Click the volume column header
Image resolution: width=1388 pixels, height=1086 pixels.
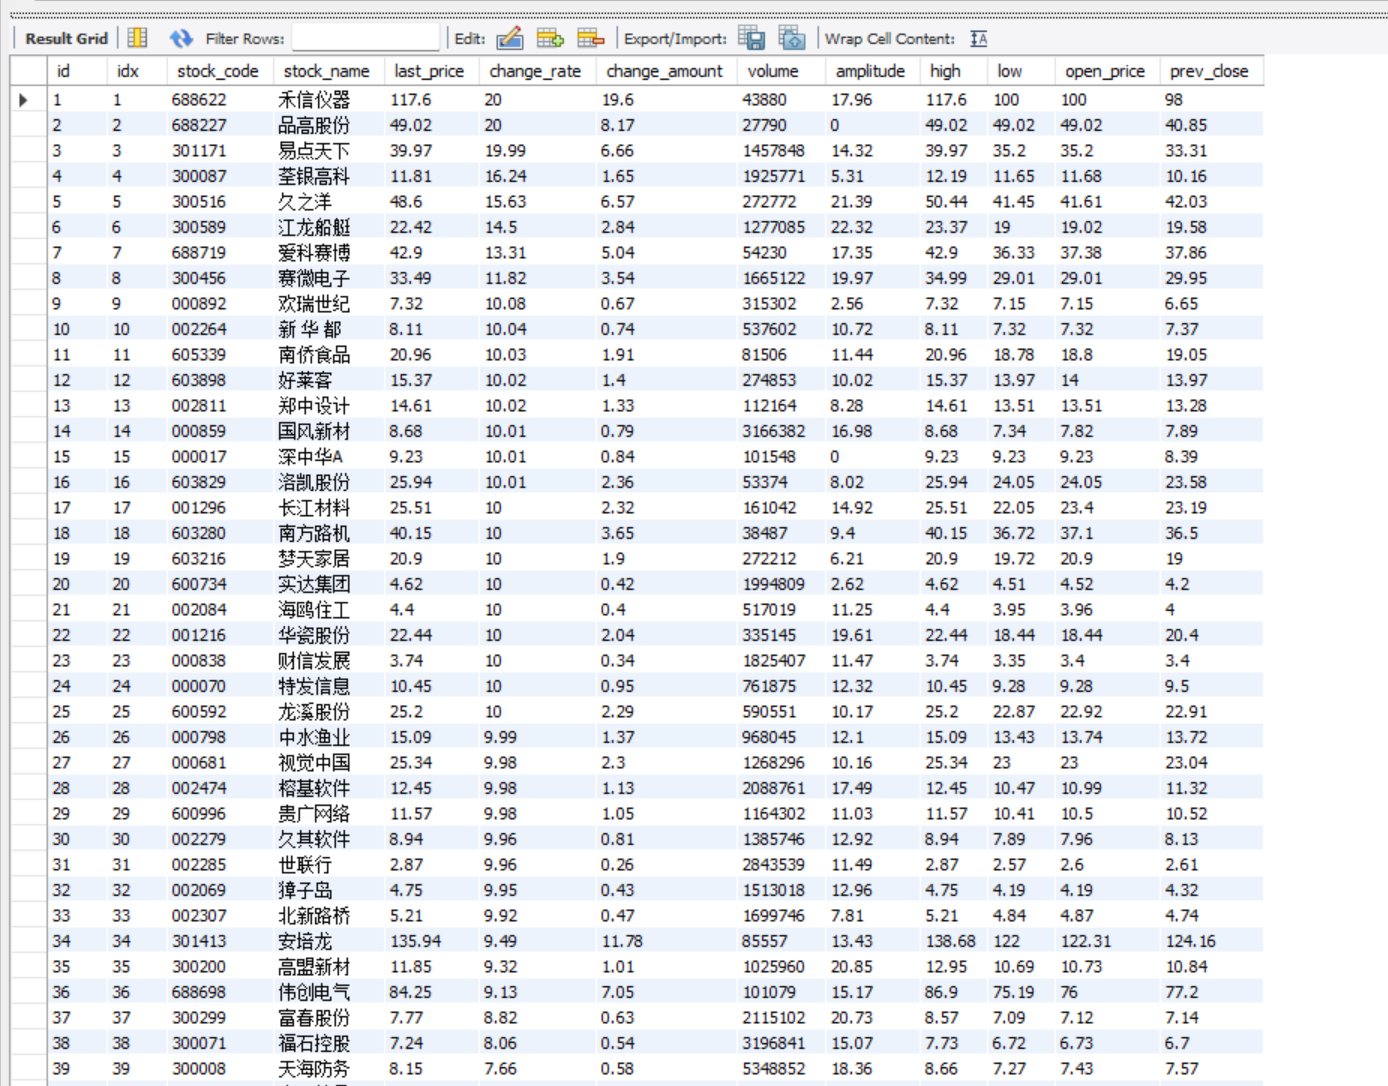(773, 71)
